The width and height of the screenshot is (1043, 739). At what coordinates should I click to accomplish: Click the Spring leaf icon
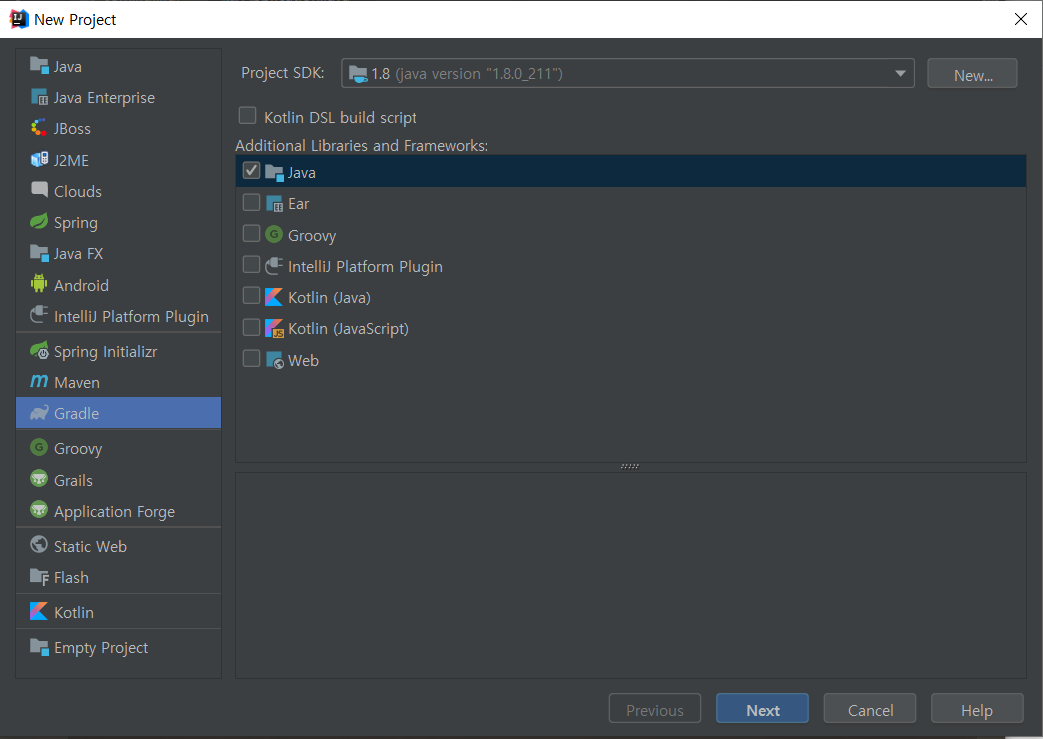pos(39,222)
